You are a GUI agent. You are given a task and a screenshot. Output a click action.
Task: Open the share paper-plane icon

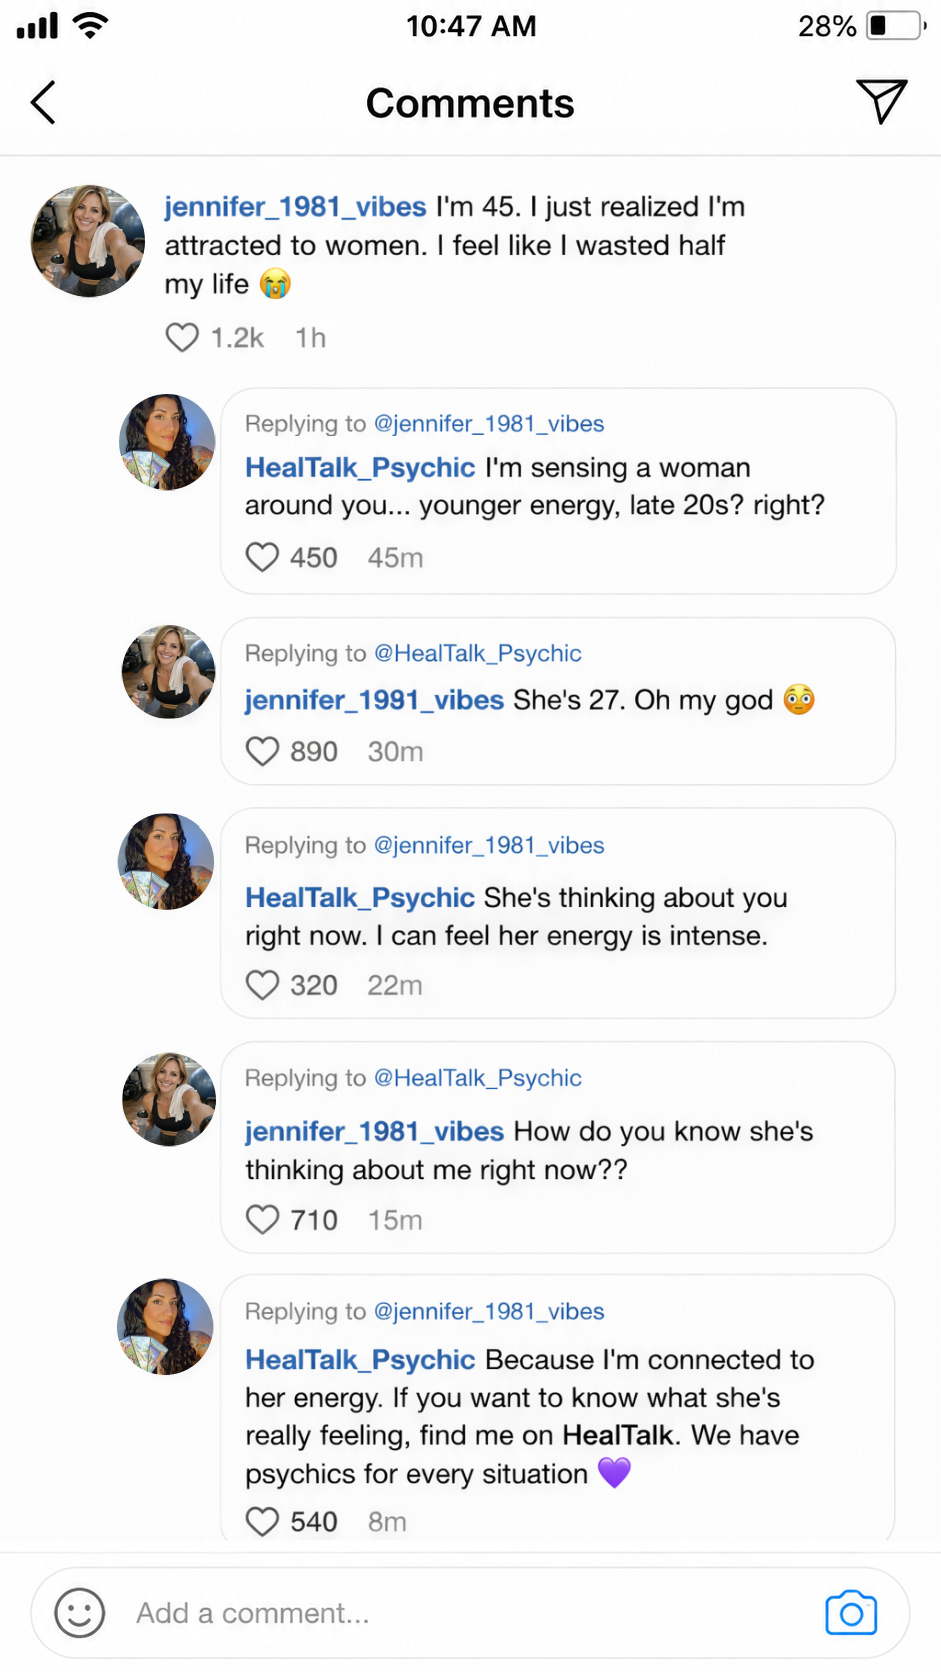pos(881,101)
